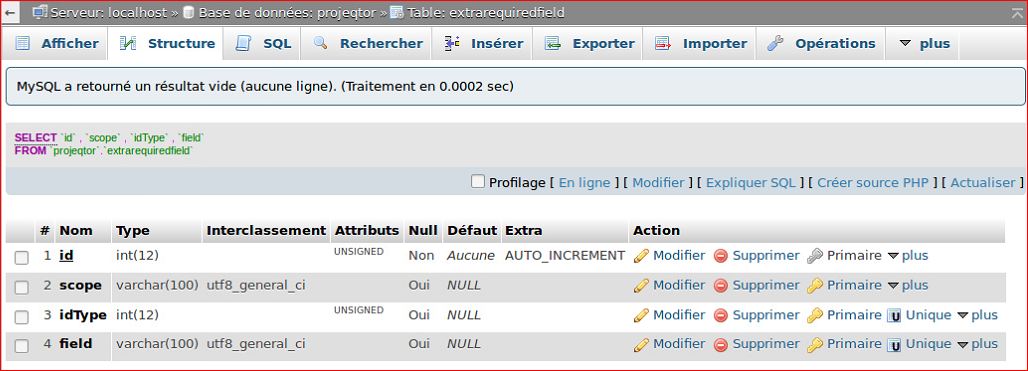Image resolution: width=1028 pixels, height=371 pixels.
Task: Click the Interclassement column header
Action: pyautogui.click(x=266, y=231)
